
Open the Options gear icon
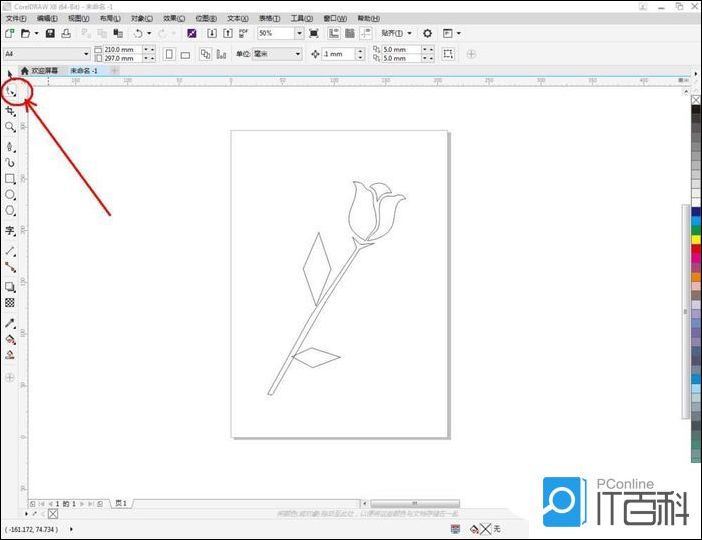pyautogui.click(x=427, y=33)
